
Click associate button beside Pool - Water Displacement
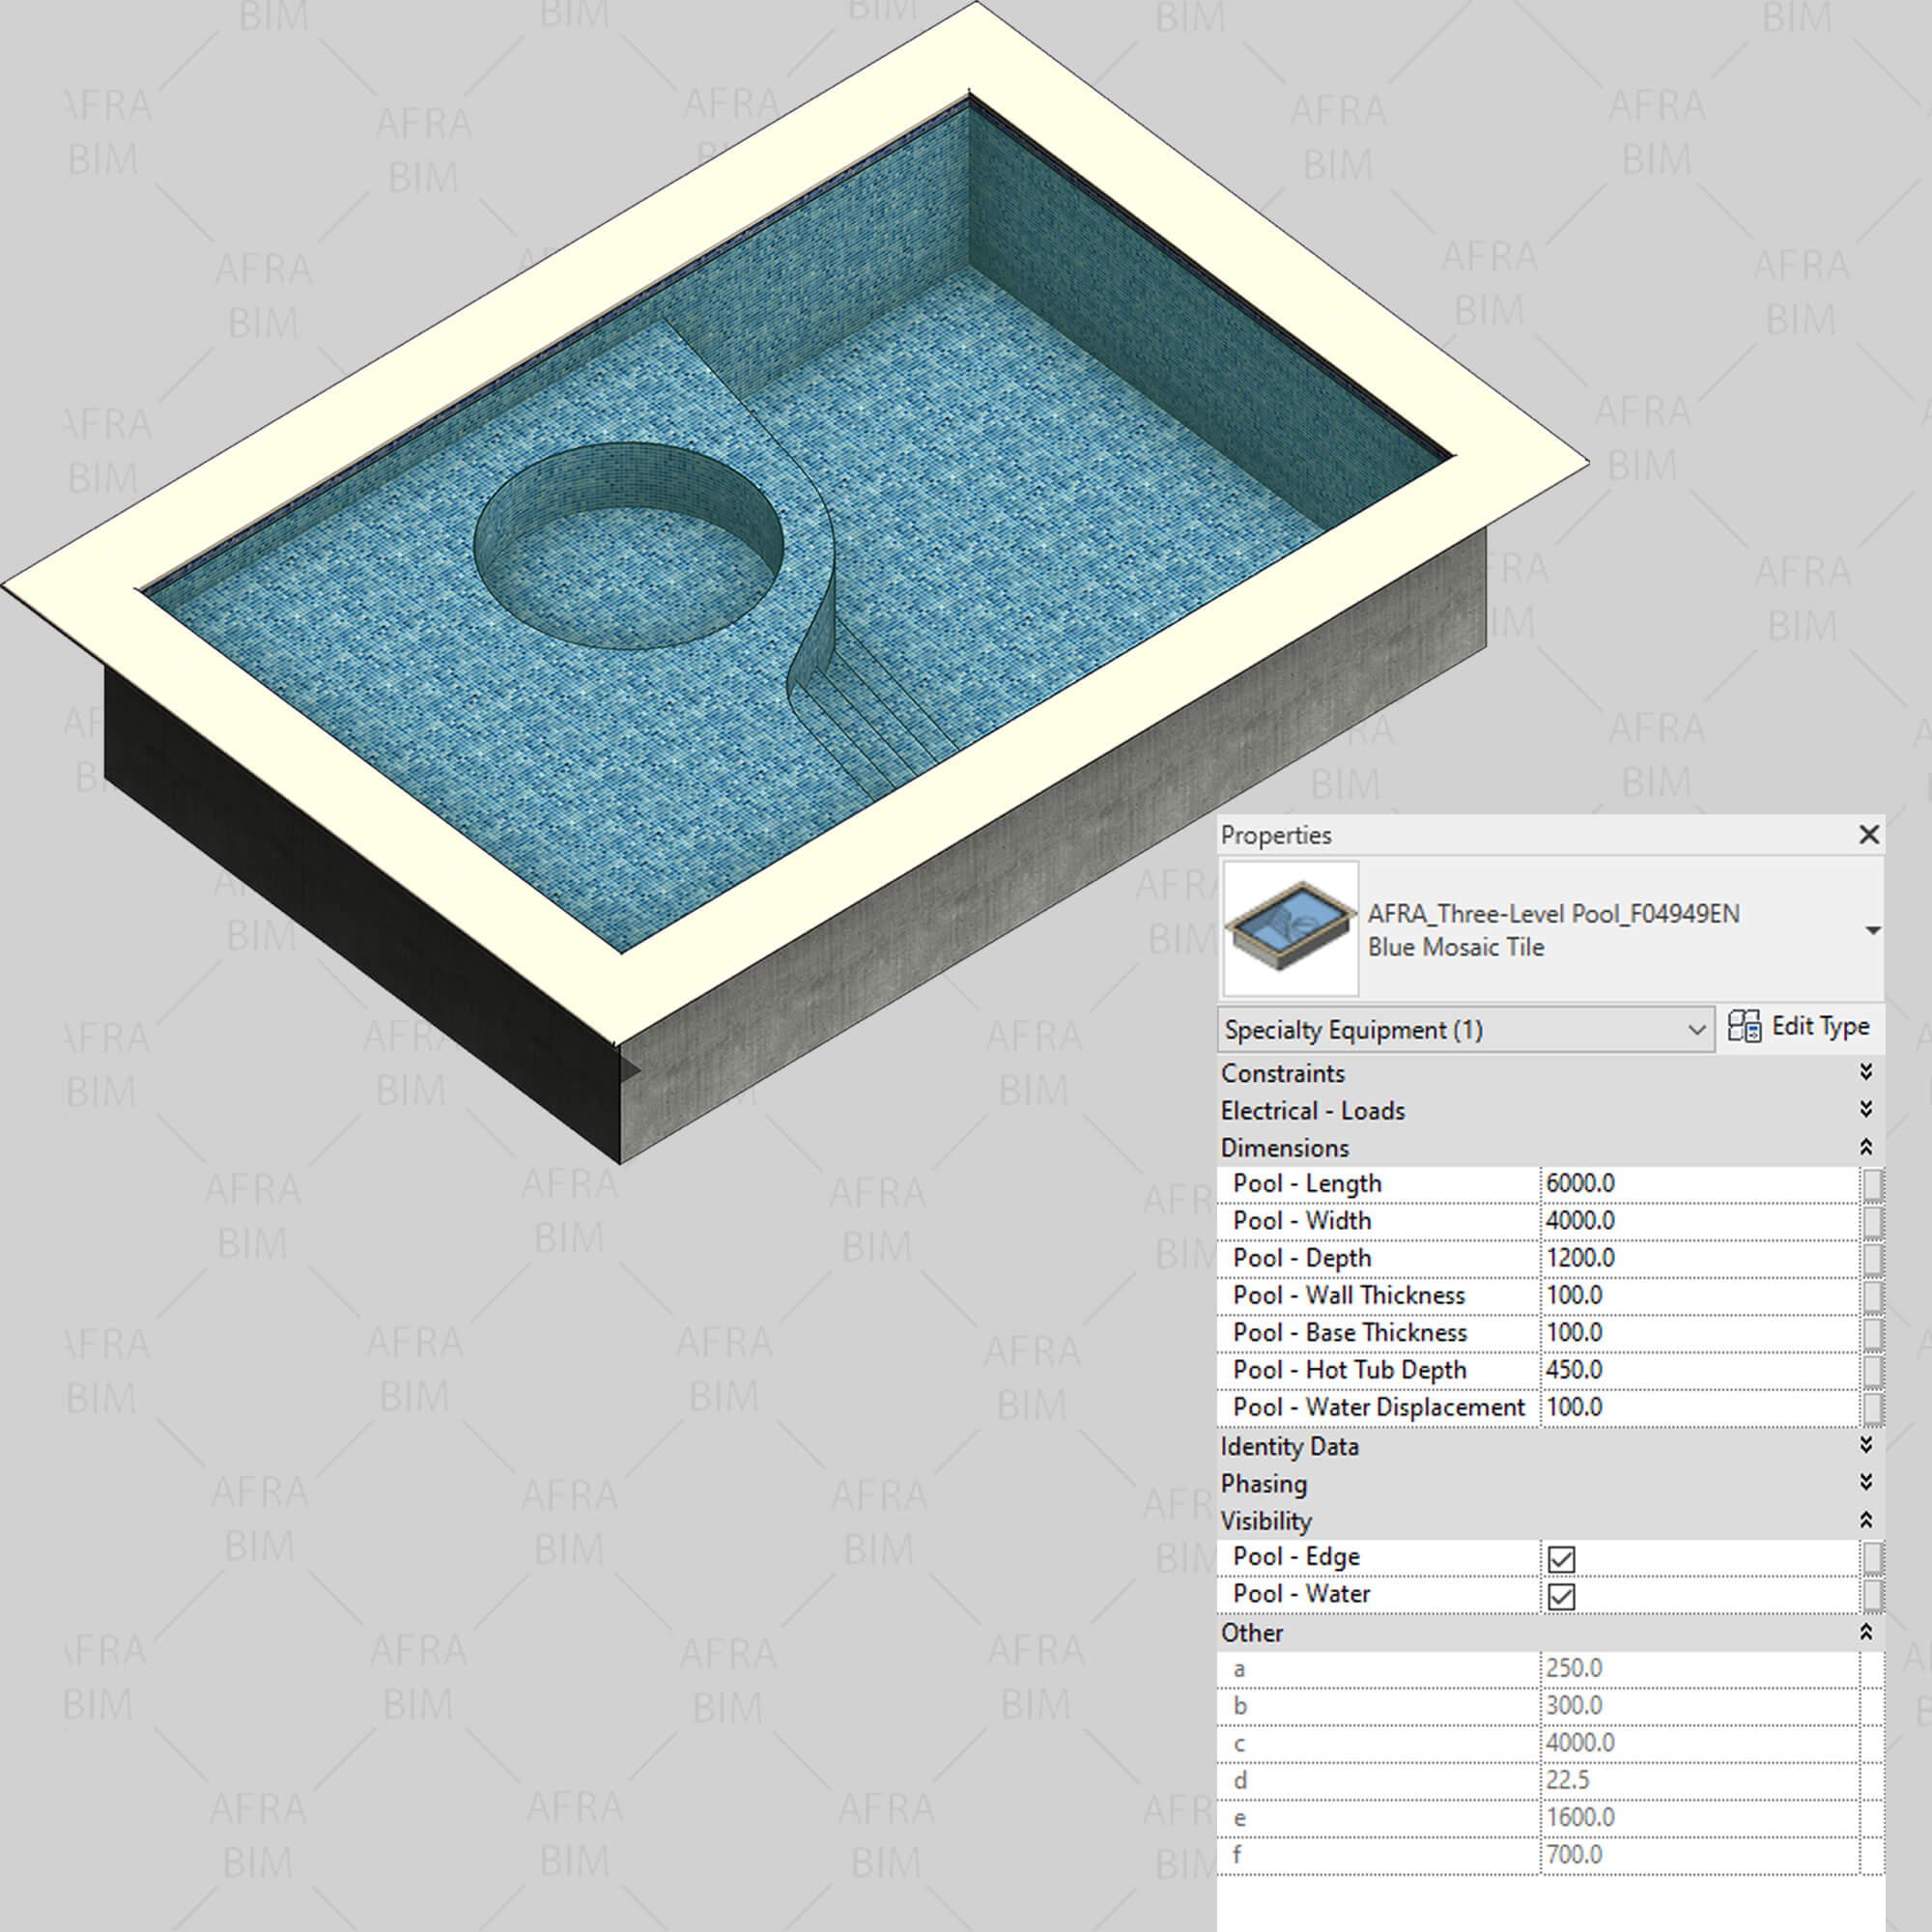1872,1408
